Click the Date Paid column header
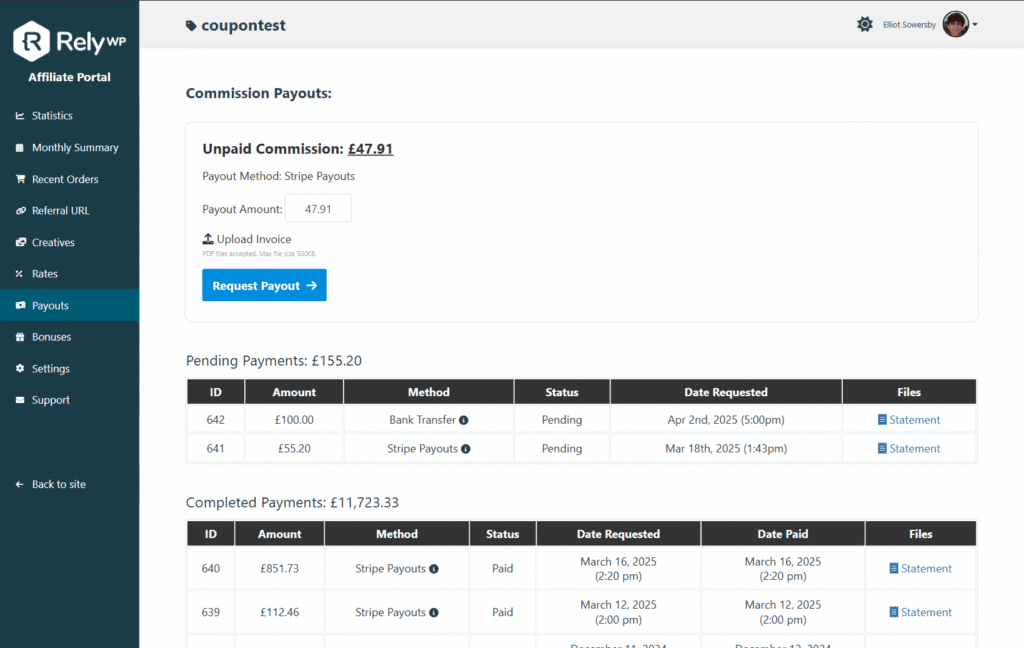Image resolution: width=1024 pixels, height=648 pixels. [782, 534]
